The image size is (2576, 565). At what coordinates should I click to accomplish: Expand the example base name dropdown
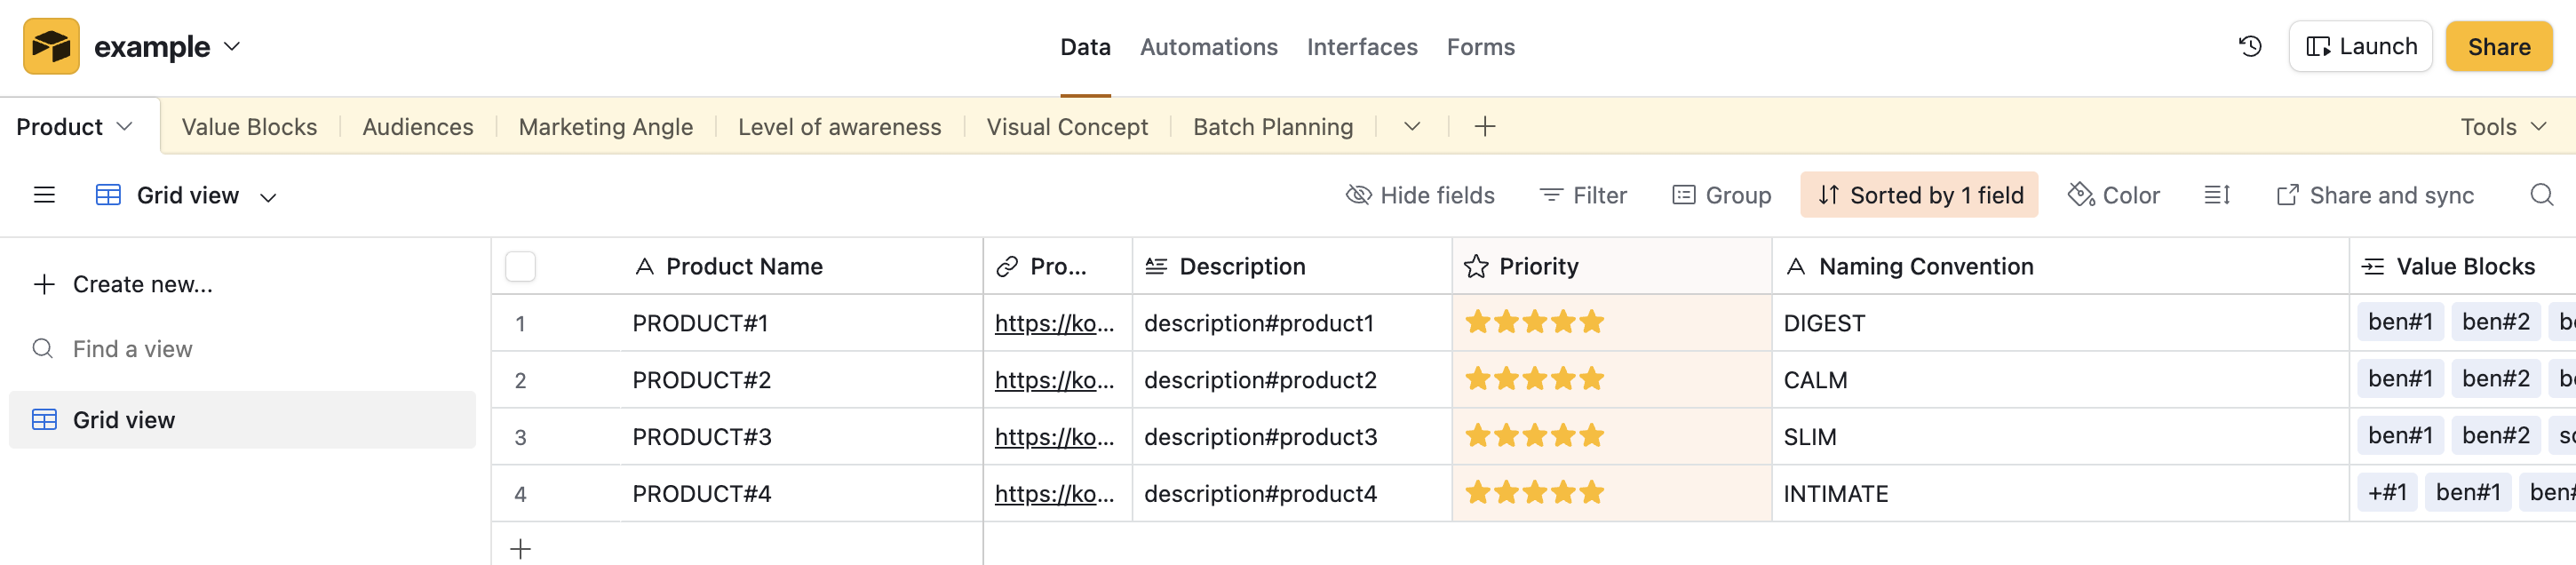232,46
